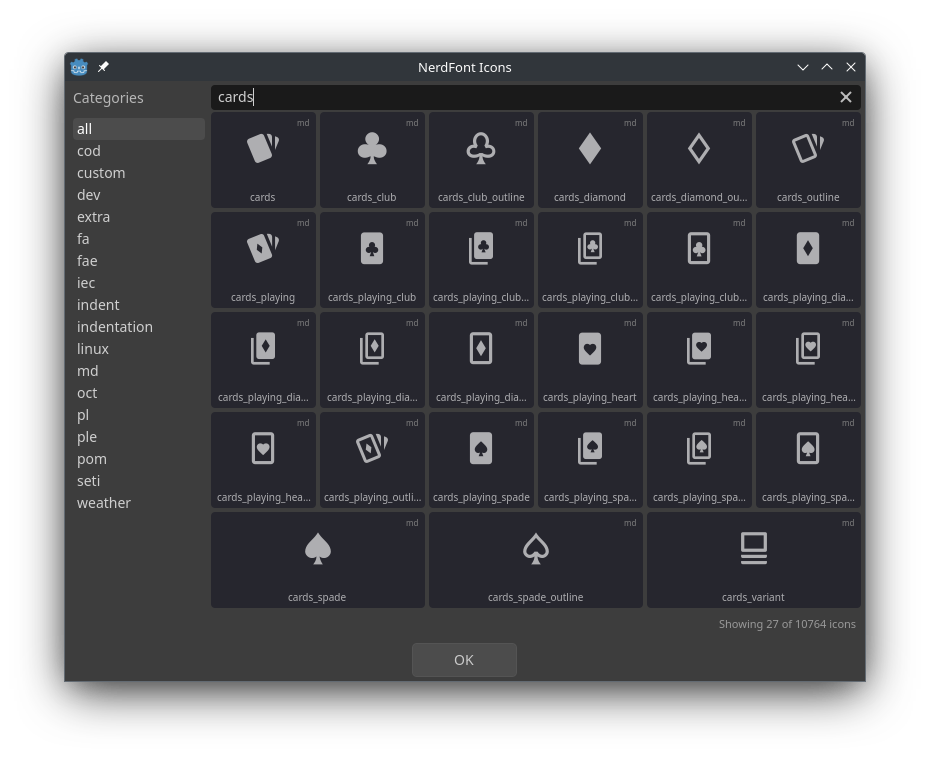Viewport: 930px width, 758px height.
Task: Choose the 'pl' category
Action: [x=139, y=415]
